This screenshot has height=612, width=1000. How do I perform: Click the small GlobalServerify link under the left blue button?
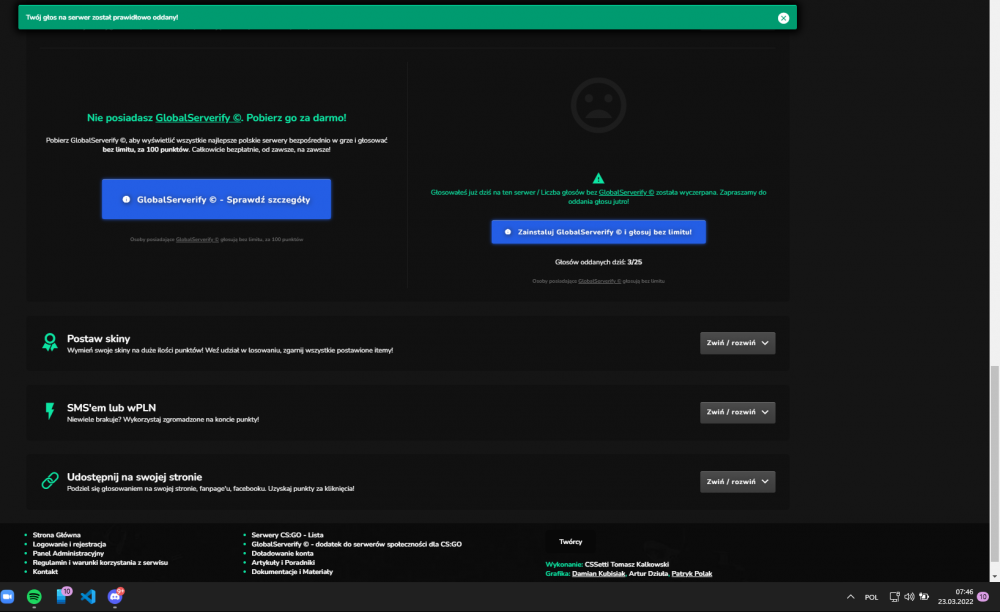197,240
